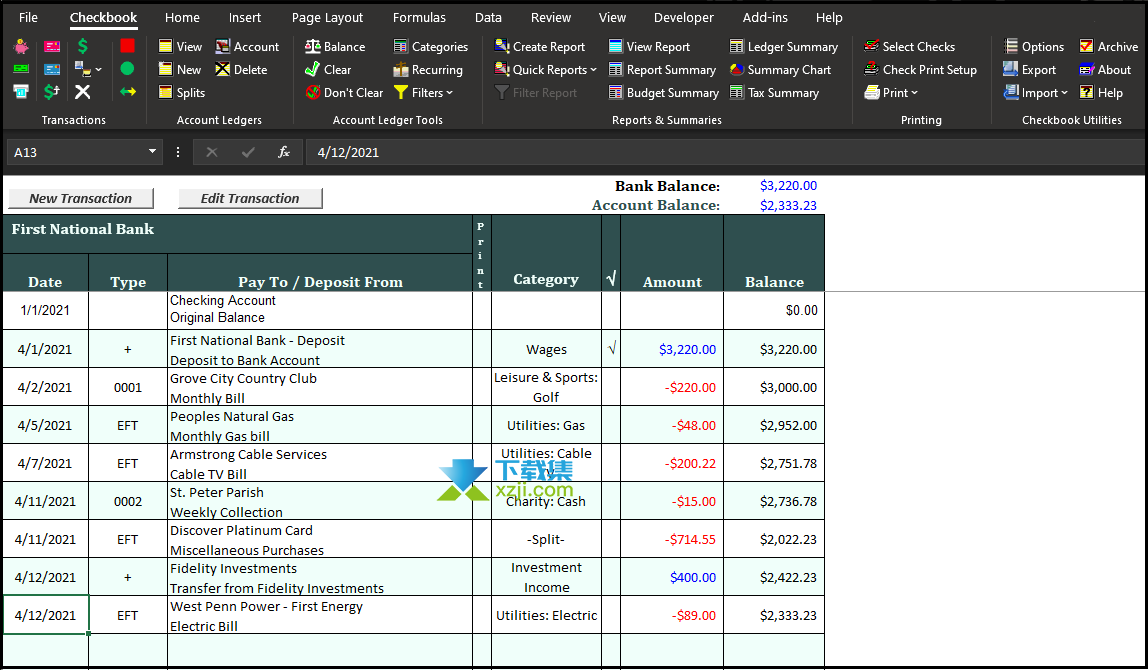This screenshot has height=670, width=1148.
Task: Click Create Report
Action: (540, 47)
